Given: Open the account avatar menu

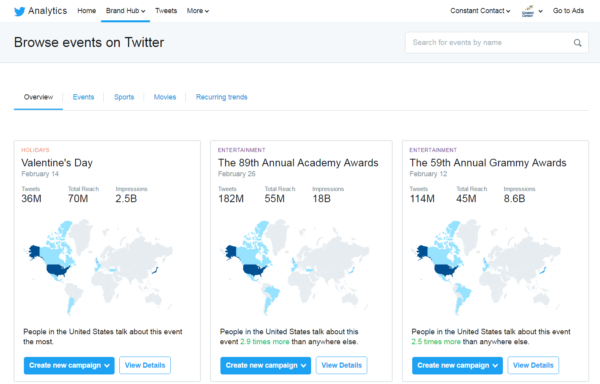Looking at the screenshot, I should tap(532, 11).
